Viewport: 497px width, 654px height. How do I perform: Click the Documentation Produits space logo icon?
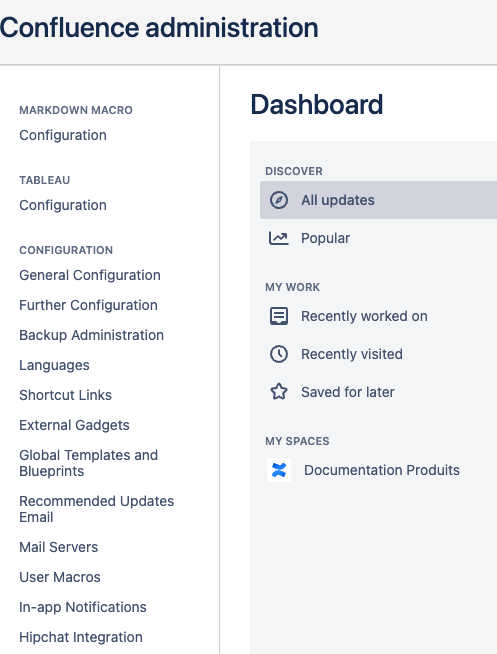279,470
